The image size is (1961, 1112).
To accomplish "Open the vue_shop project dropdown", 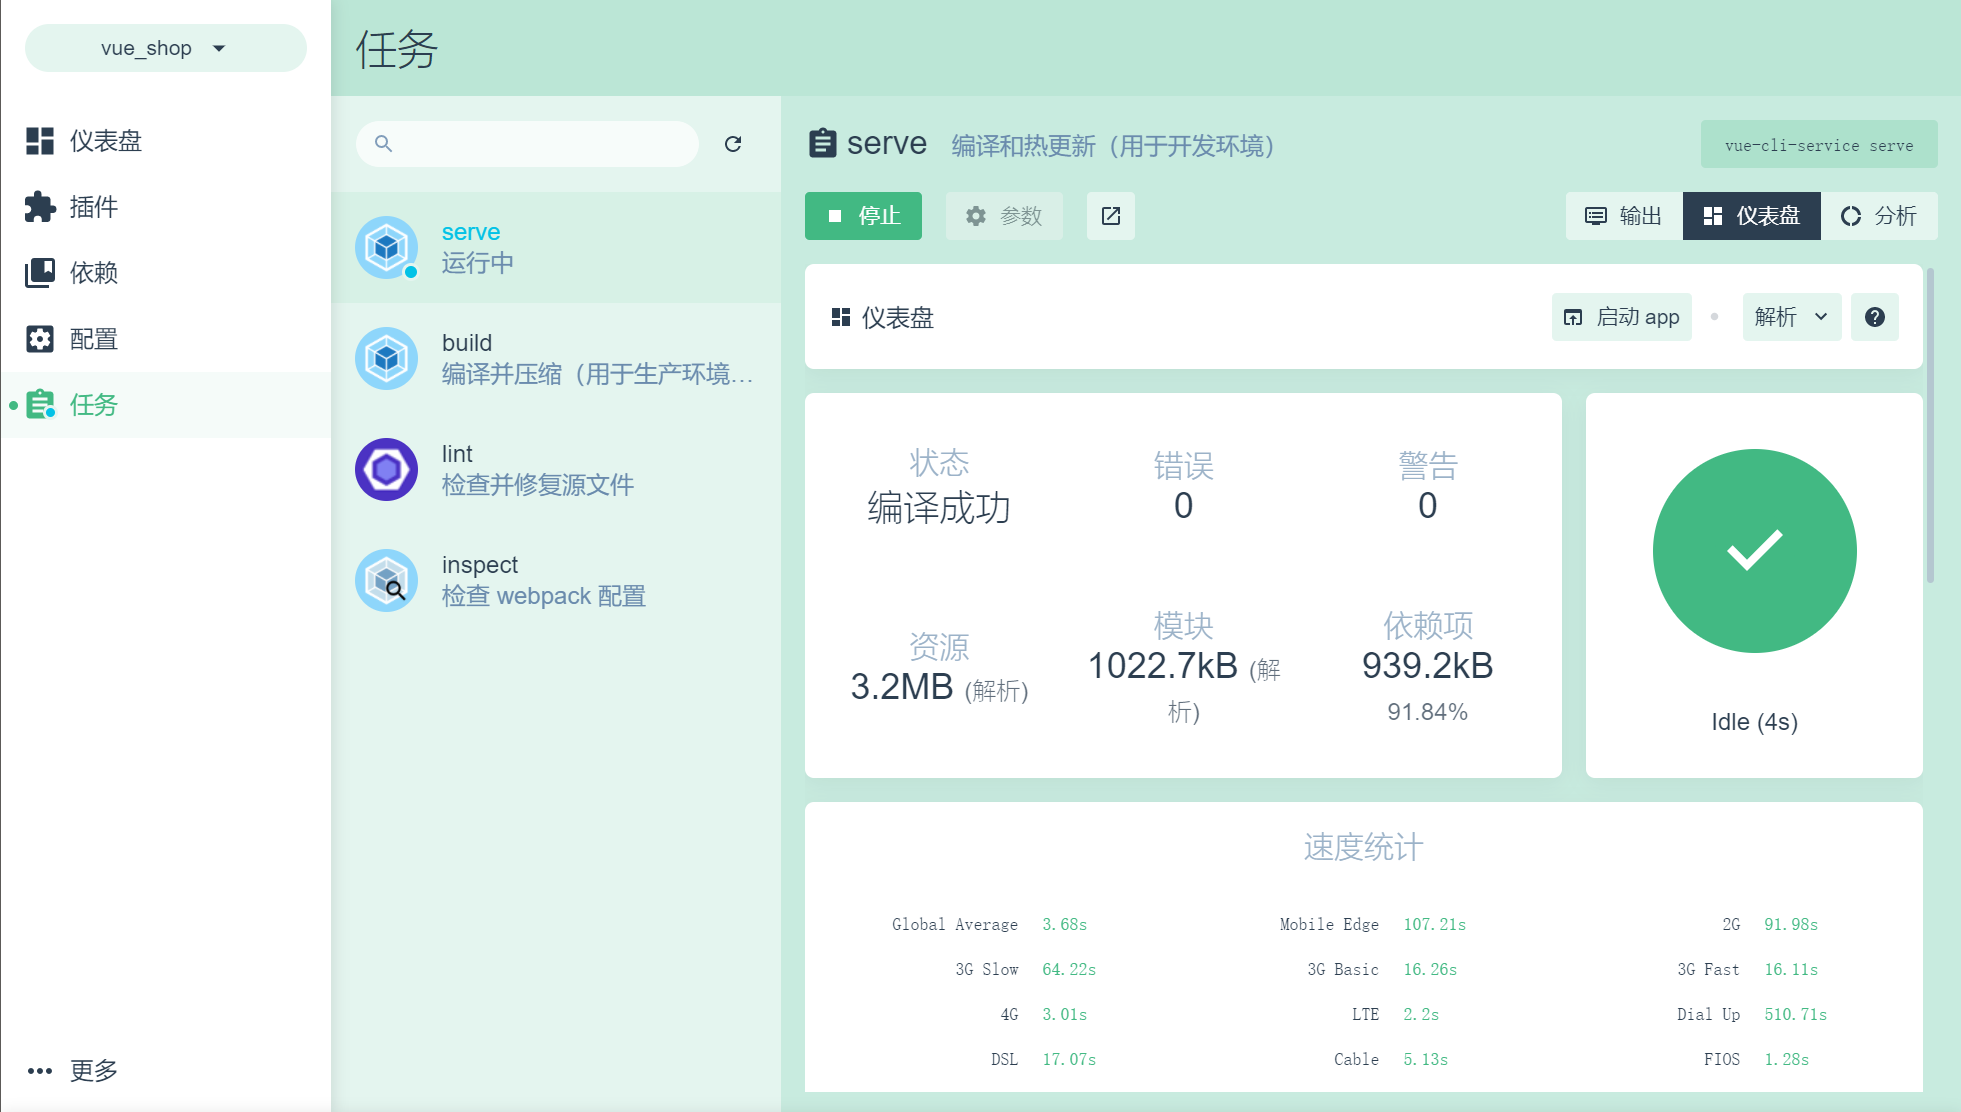I will [x=165, y=48].
